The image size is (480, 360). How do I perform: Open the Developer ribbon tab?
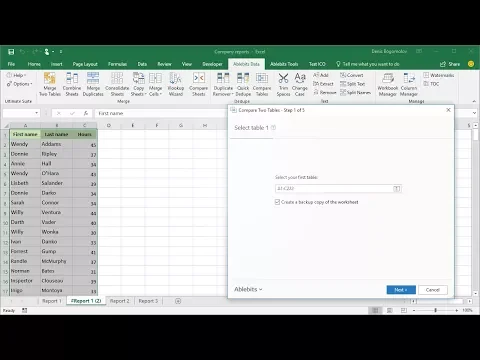pyautogui.click(x=212, y=64)
